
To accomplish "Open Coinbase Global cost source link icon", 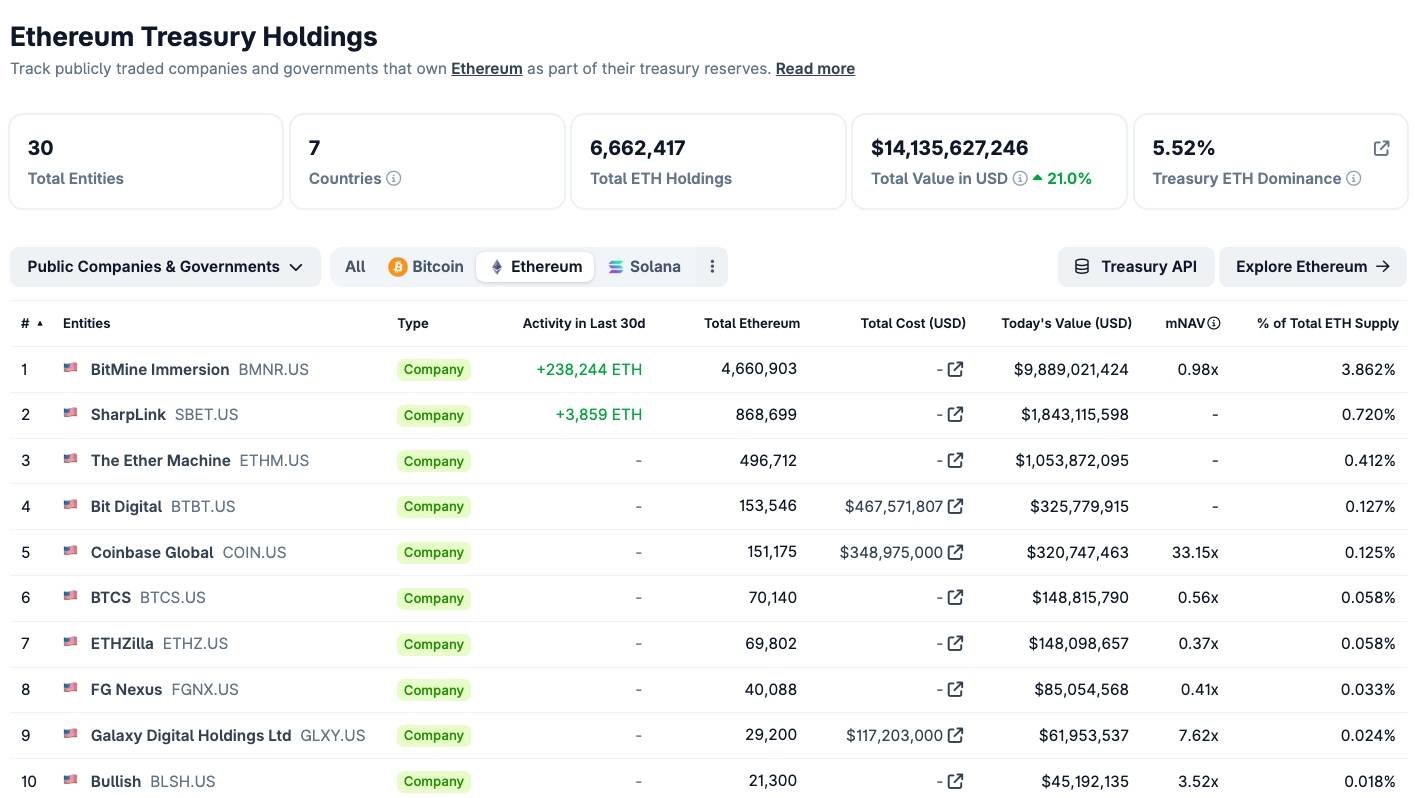I will pyautogui.click(x=955, y=552).
